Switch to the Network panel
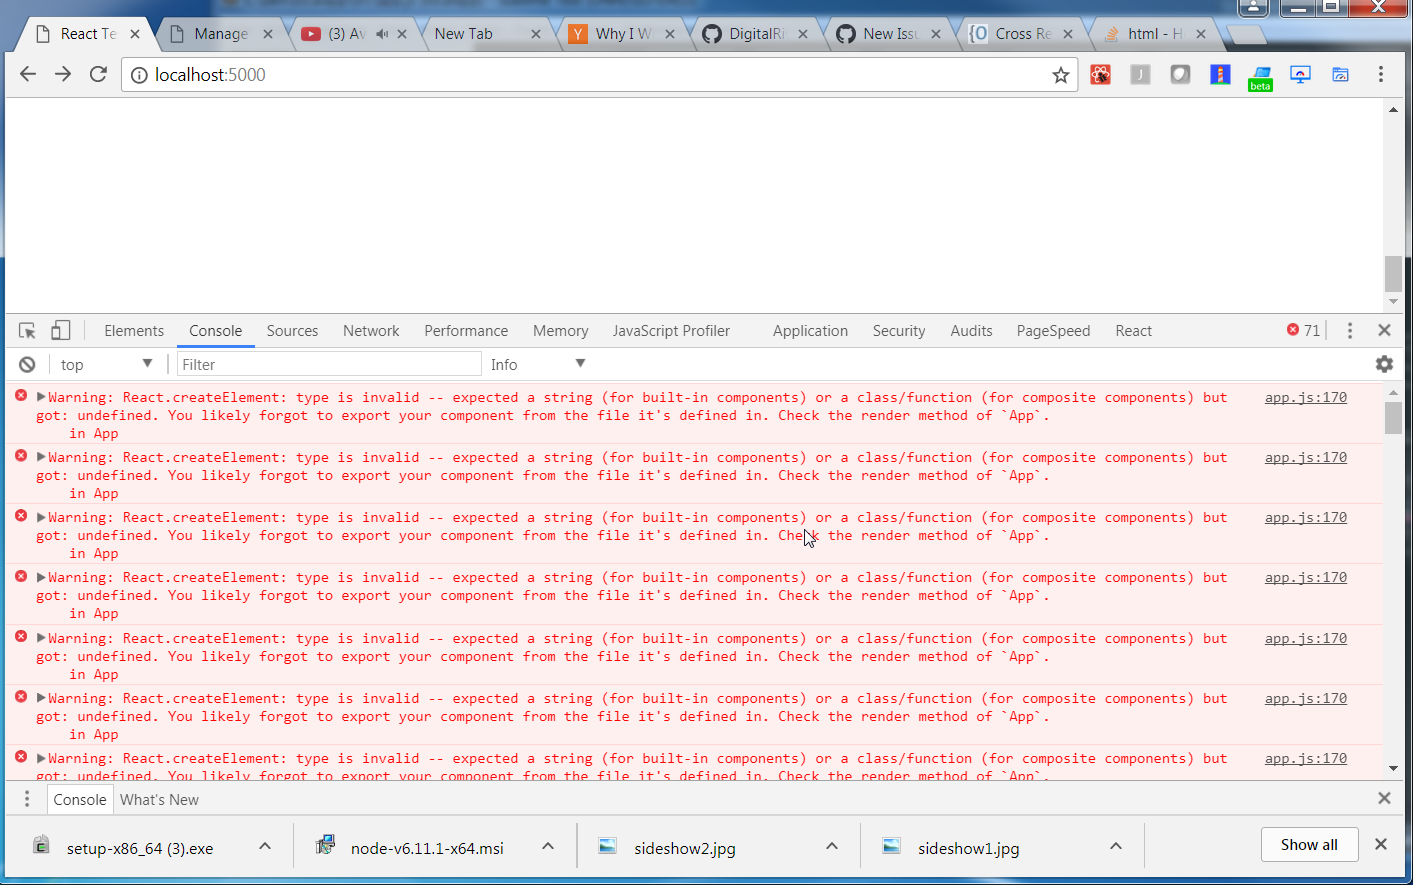Screen dimensions: 1413x885 (371, 330)
